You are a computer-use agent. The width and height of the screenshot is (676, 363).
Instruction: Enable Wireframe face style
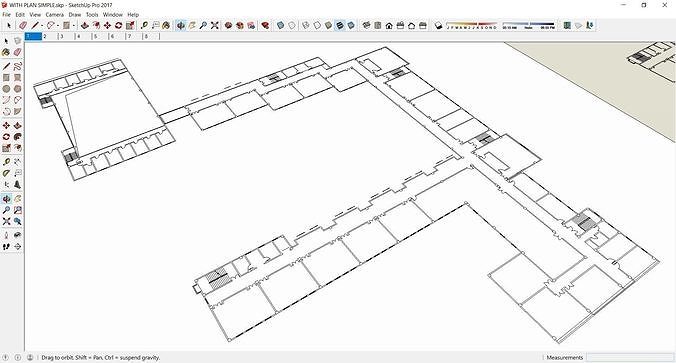click(306, 25)
